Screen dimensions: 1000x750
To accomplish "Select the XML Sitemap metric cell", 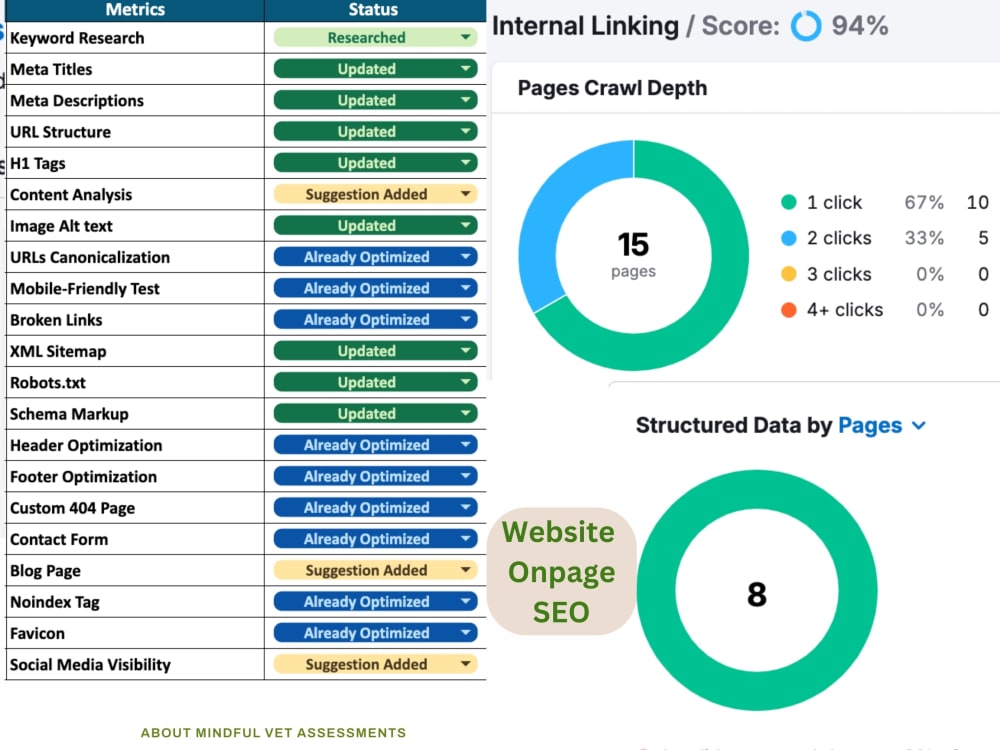I will [135, 351].
